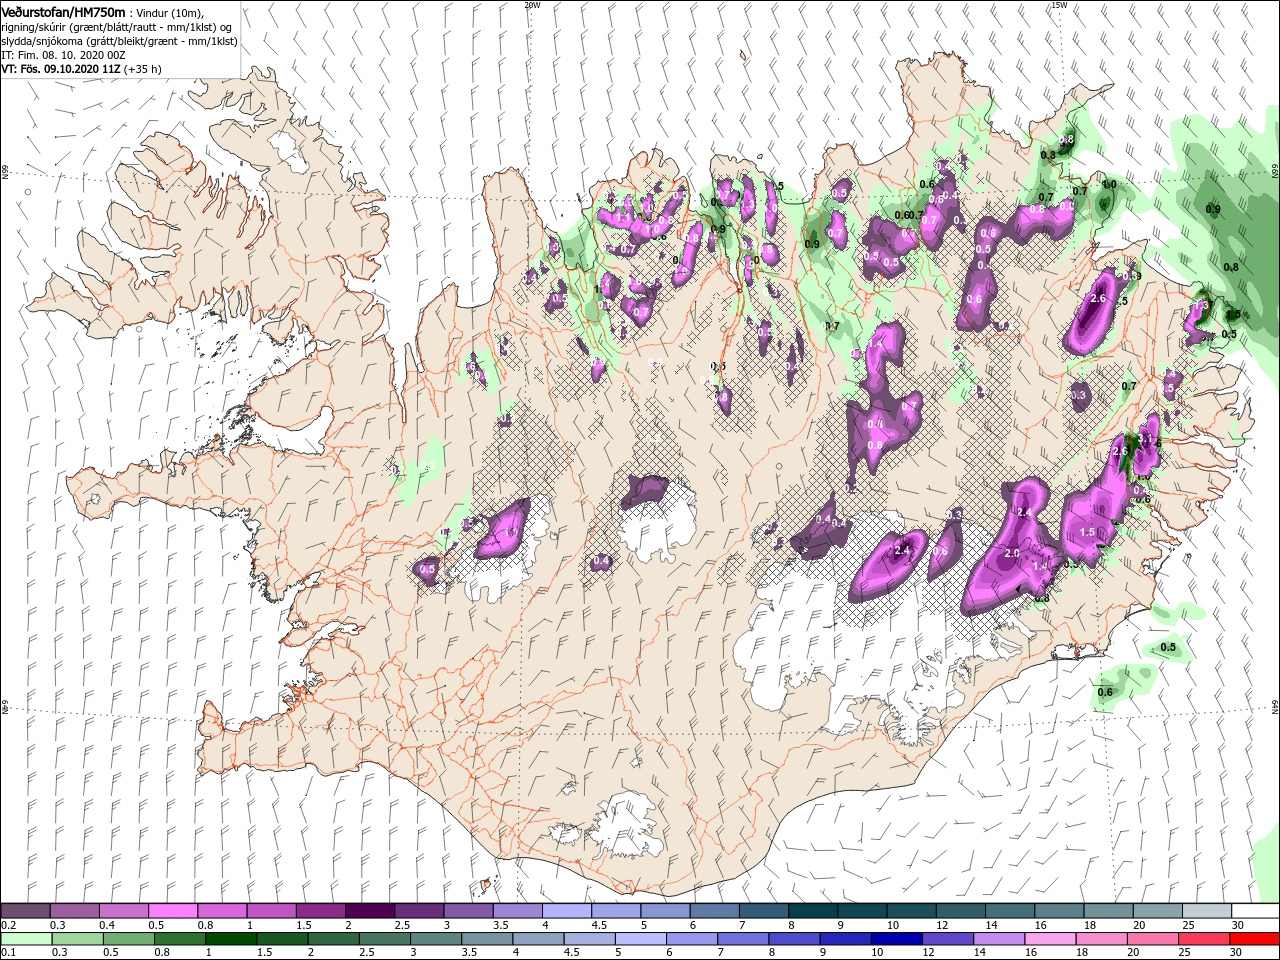Pick bottom legend row swatch labeled 8
The width and height of the screenshot is (1280, 960).
point(793,939)
